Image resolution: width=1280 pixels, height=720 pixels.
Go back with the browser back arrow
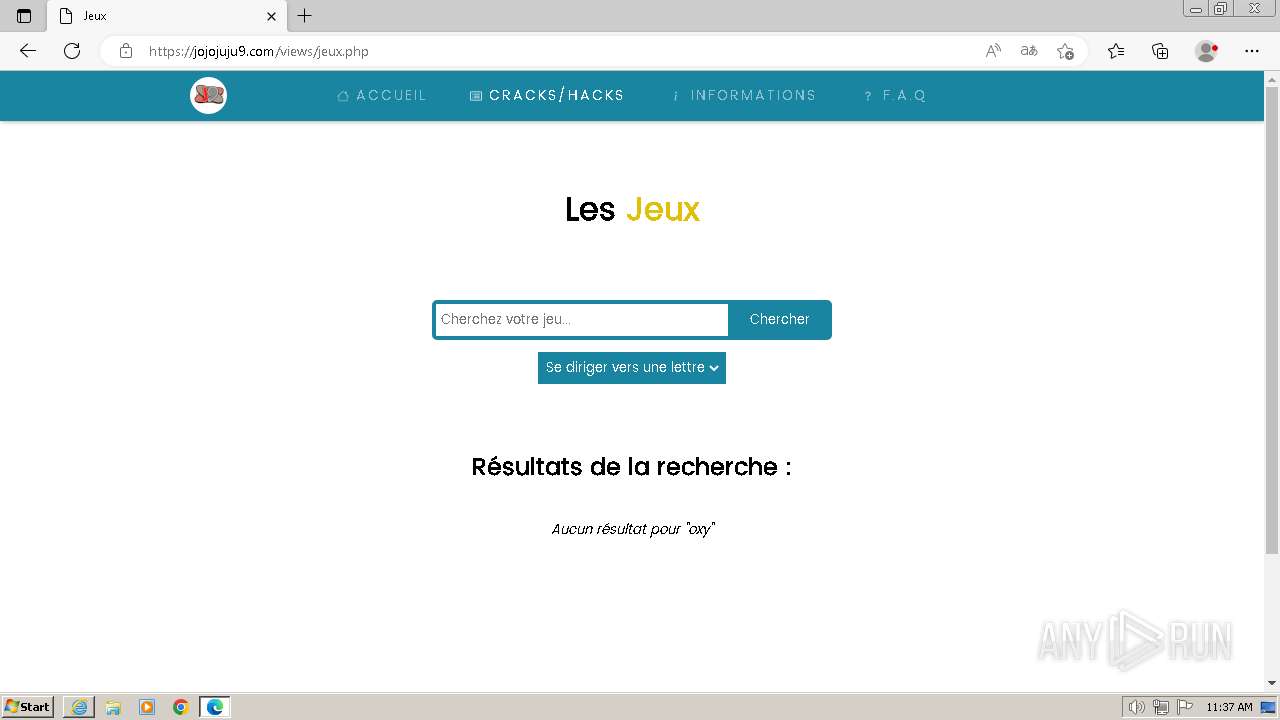click(28, 51)
